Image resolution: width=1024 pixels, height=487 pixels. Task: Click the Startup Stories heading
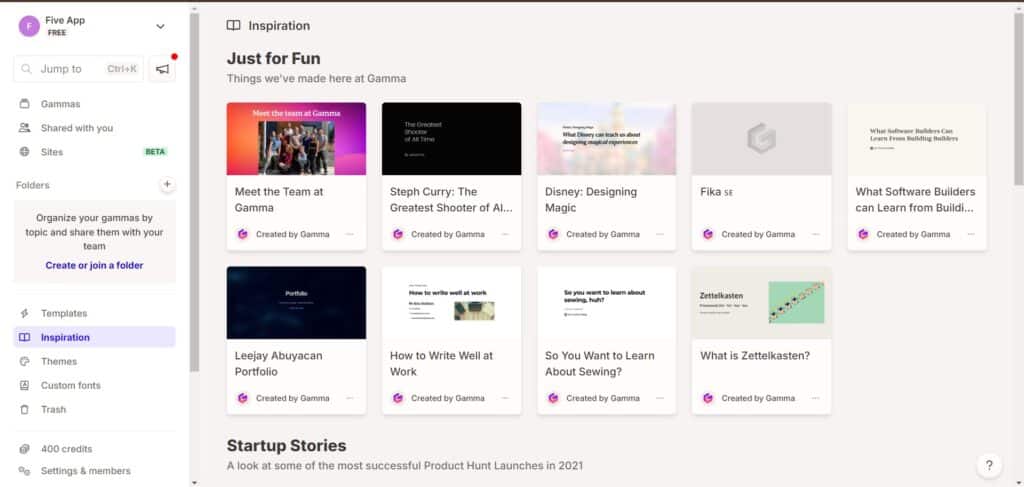(x=287, y=446)
